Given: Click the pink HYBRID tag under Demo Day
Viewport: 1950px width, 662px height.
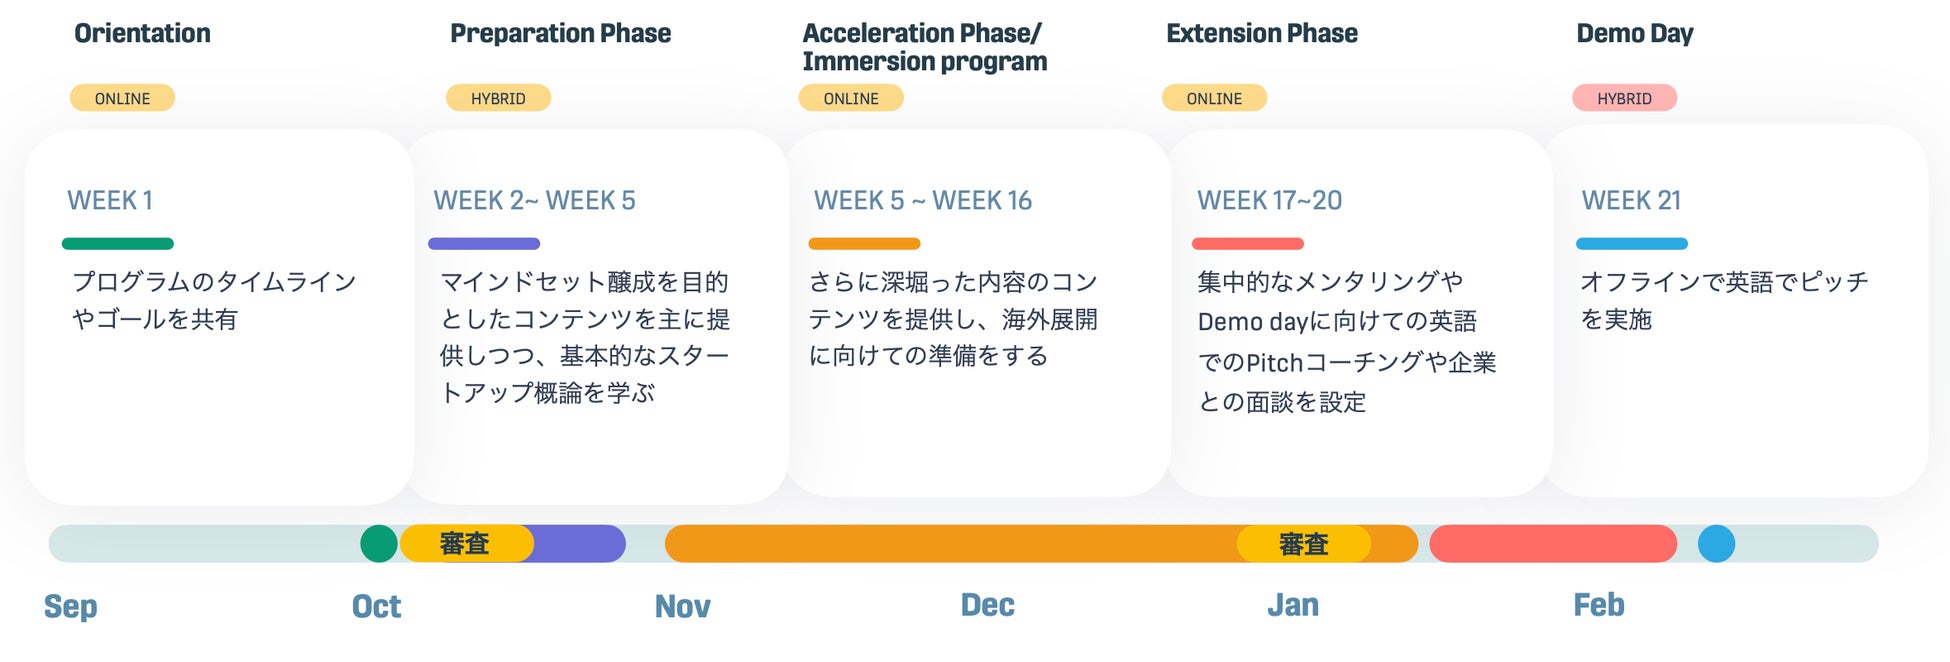Looking at the screenshot, I should tap(1624, 98).
